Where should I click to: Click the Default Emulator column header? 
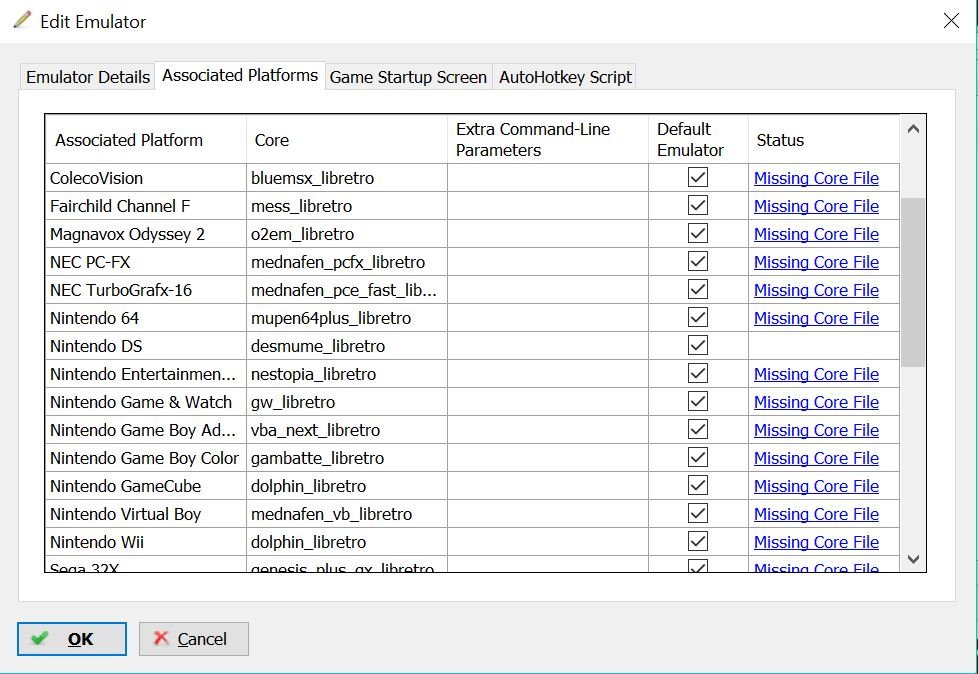click(x=698, y=140)
